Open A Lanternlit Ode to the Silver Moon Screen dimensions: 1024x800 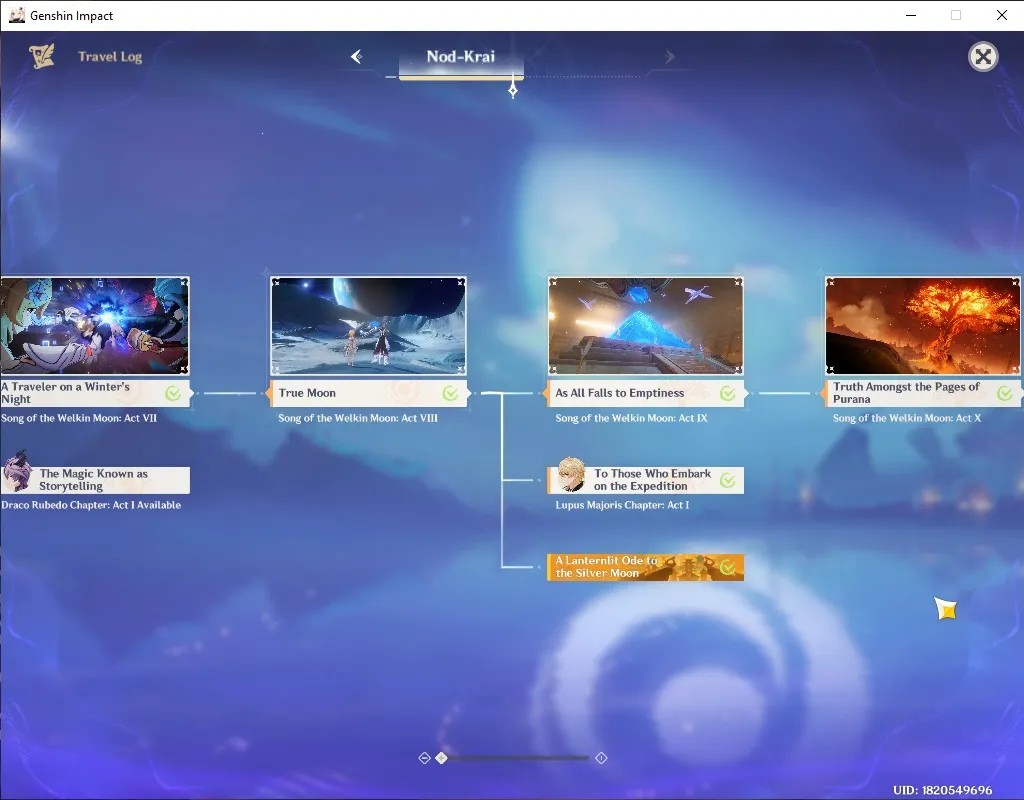[x=645, y=568]
